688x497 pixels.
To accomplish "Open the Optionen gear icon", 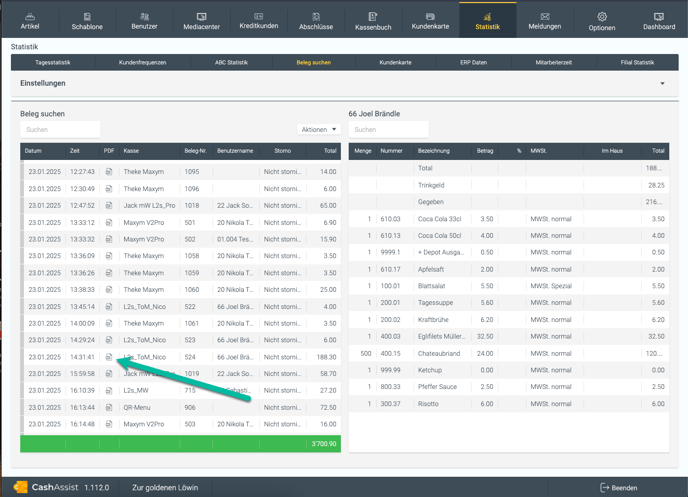I will (x=602, y=17).
